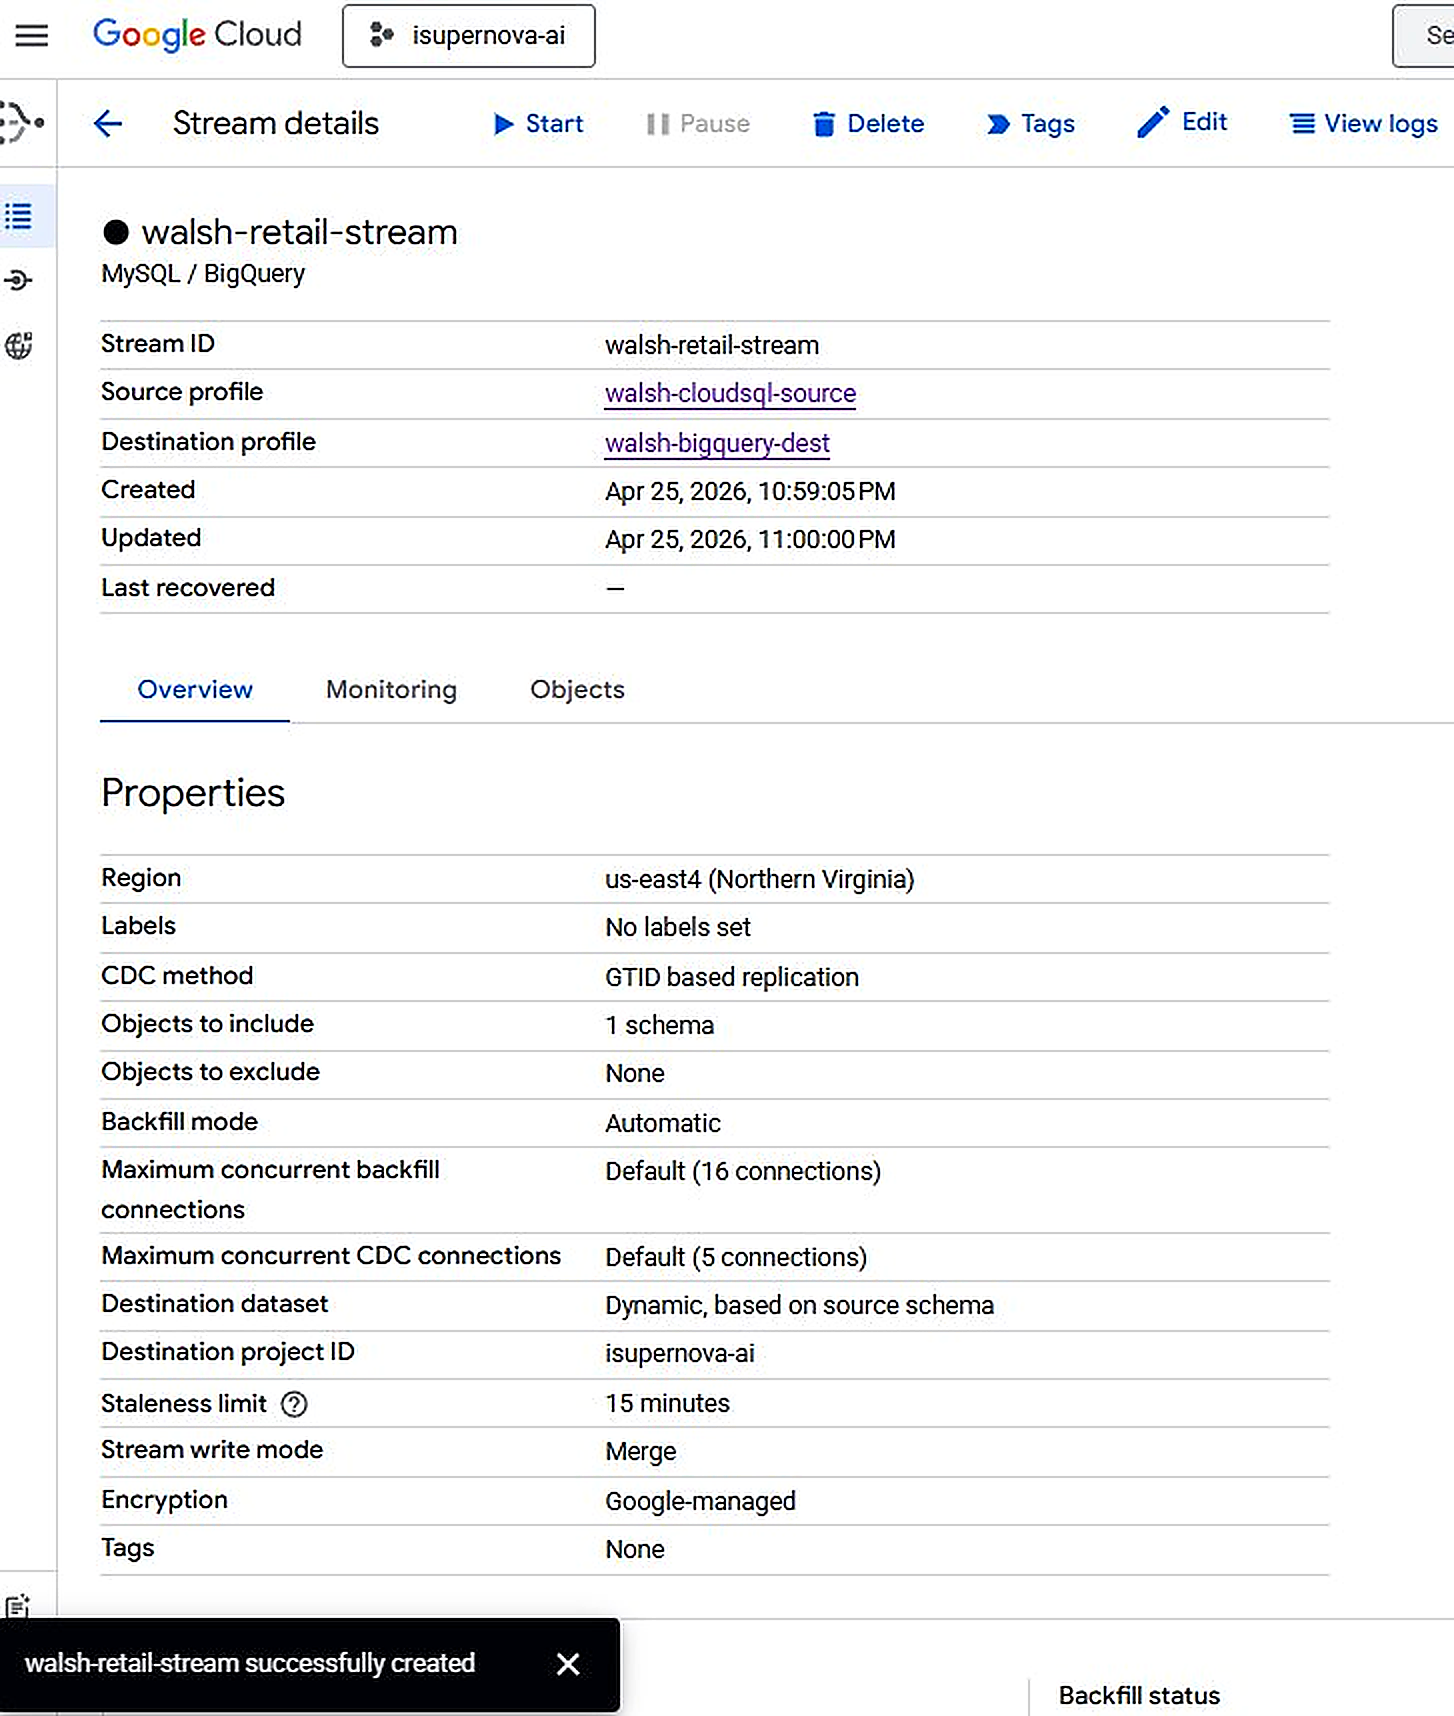Click the CDC method label
This screenshot has width=1454, height=1716.
[177, 976]
